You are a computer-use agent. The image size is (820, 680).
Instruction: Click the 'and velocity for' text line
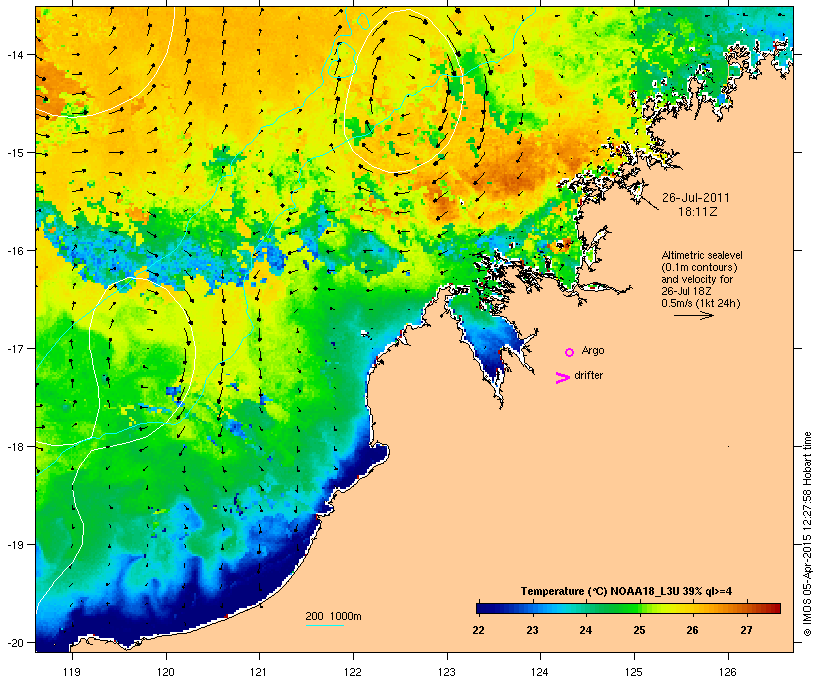click(x=697, y=279)
